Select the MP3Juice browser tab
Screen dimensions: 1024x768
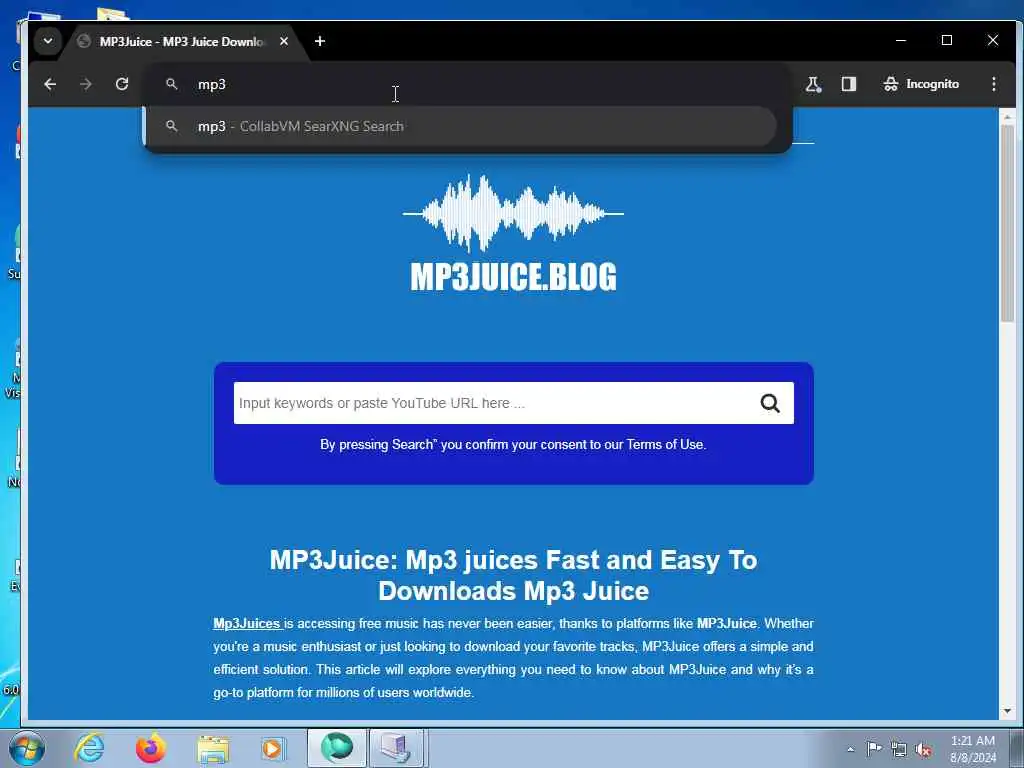[181, 41]
